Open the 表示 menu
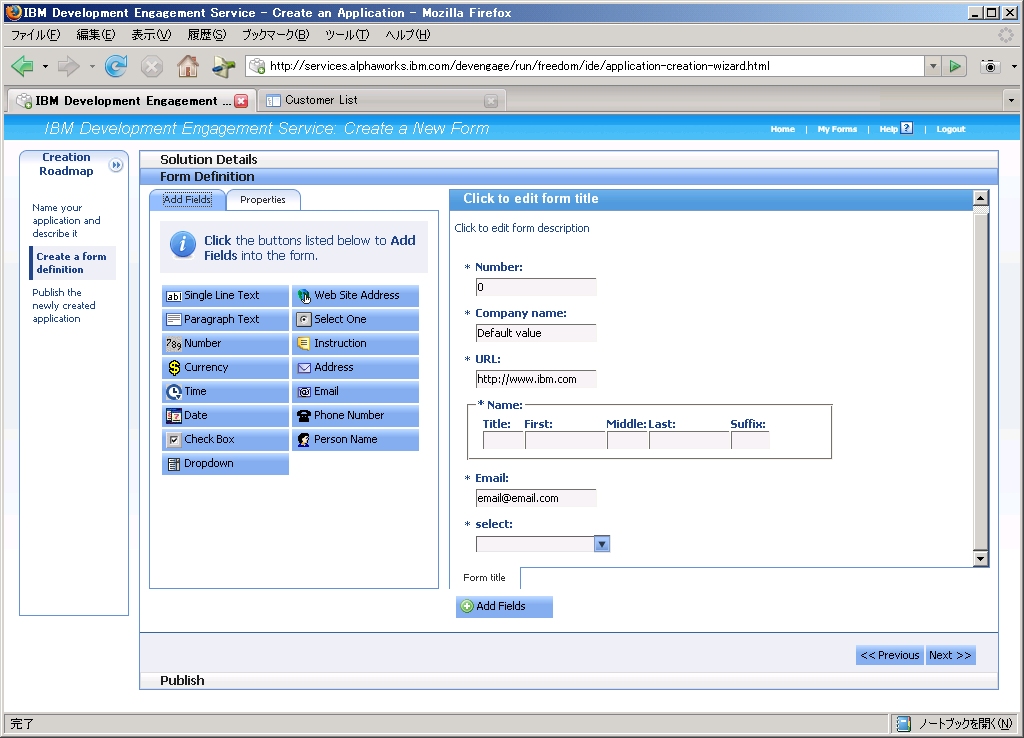This screenshot has width=1024, height=738. click(151, 35)
